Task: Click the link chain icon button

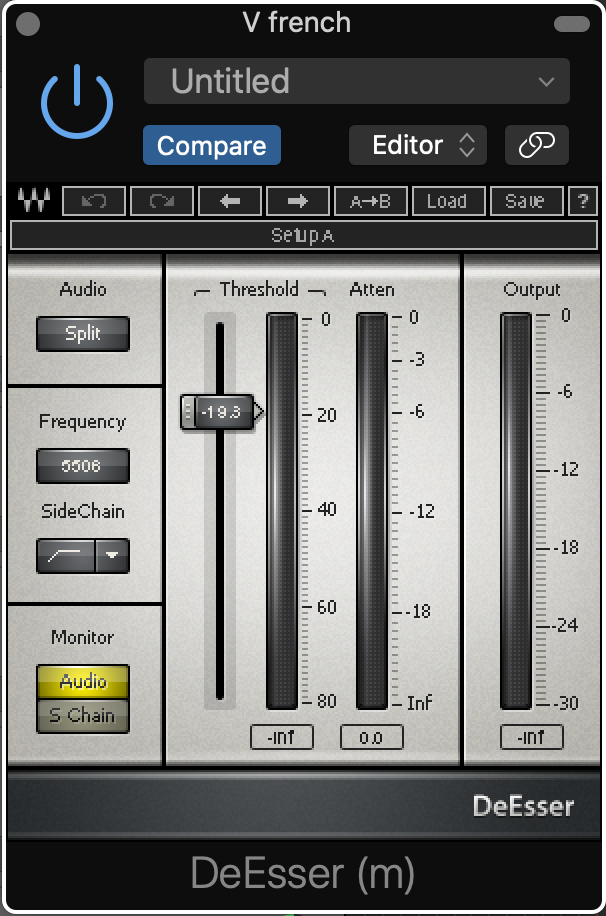Action: click(536, 145)
